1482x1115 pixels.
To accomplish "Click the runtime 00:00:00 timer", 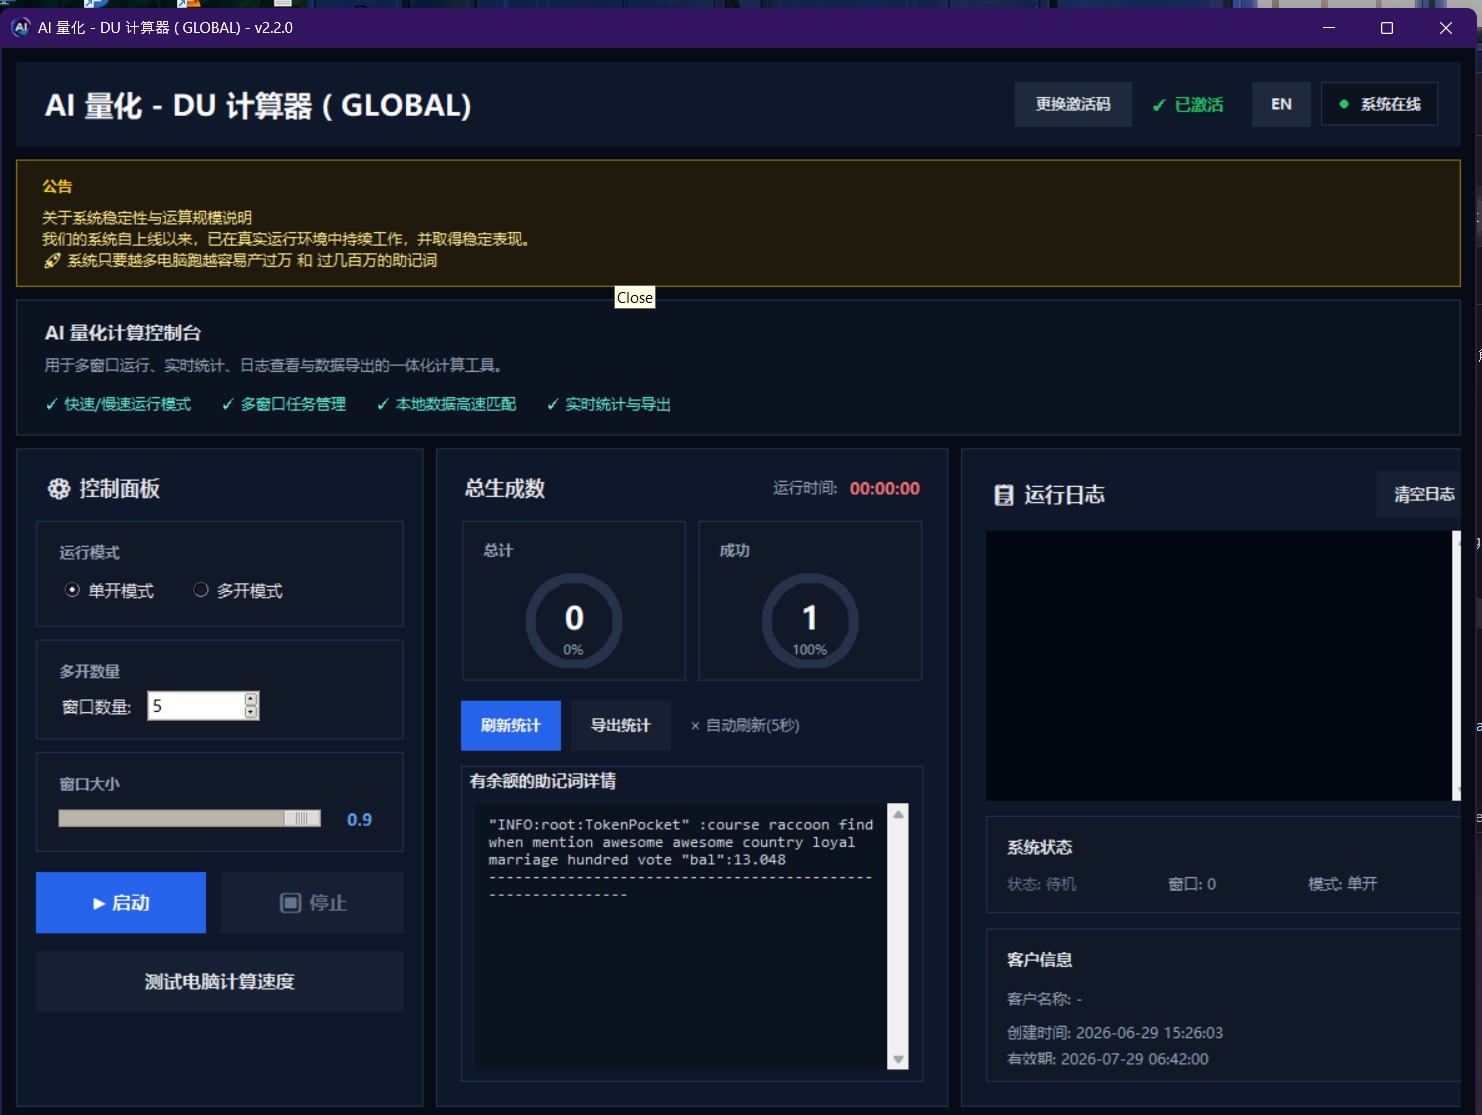I will [x=884, y=489].
